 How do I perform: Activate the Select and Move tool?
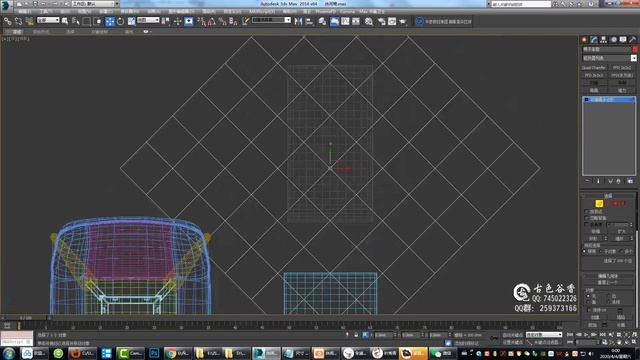110,21
